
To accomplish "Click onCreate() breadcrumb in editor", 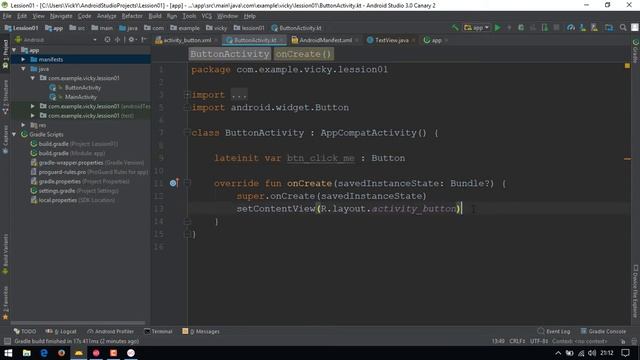I will 303,54.
